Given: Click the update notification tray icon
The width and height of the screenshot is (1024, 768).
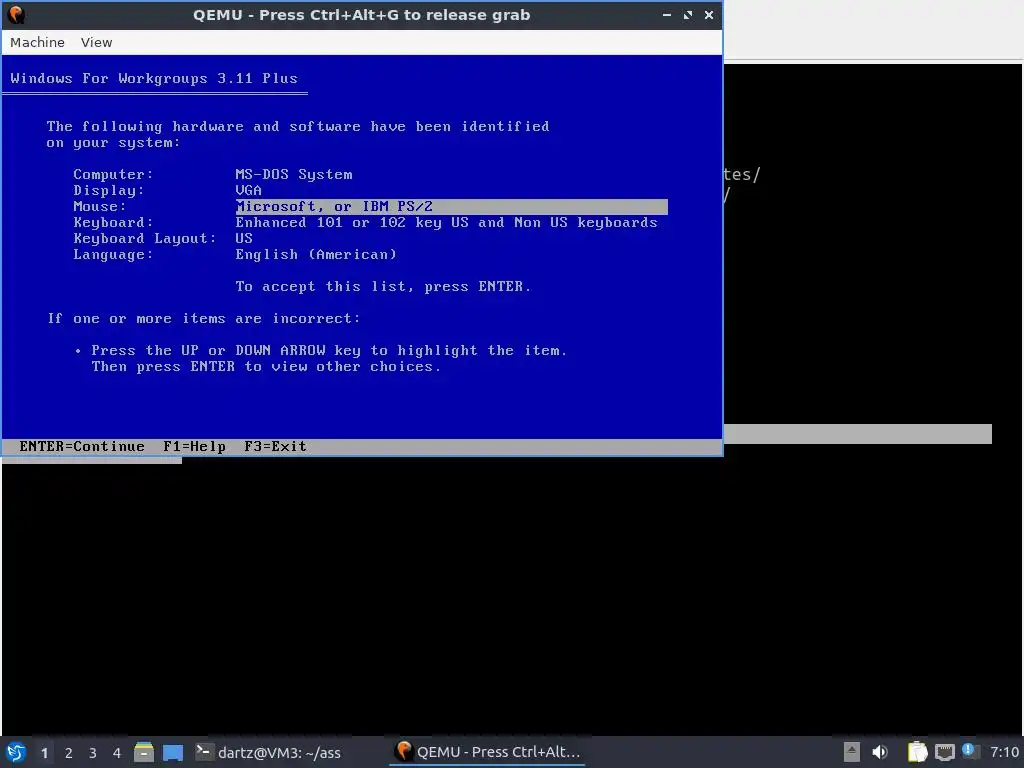Looking at the screenshot, I should click(968, 751).
